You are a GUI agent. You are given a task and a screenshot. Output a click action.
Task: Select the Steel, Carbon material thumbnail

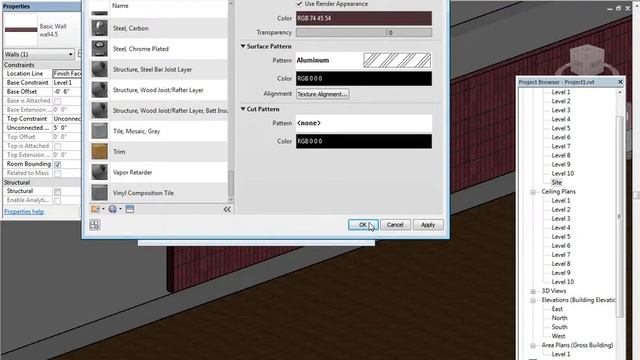(99, 28)
